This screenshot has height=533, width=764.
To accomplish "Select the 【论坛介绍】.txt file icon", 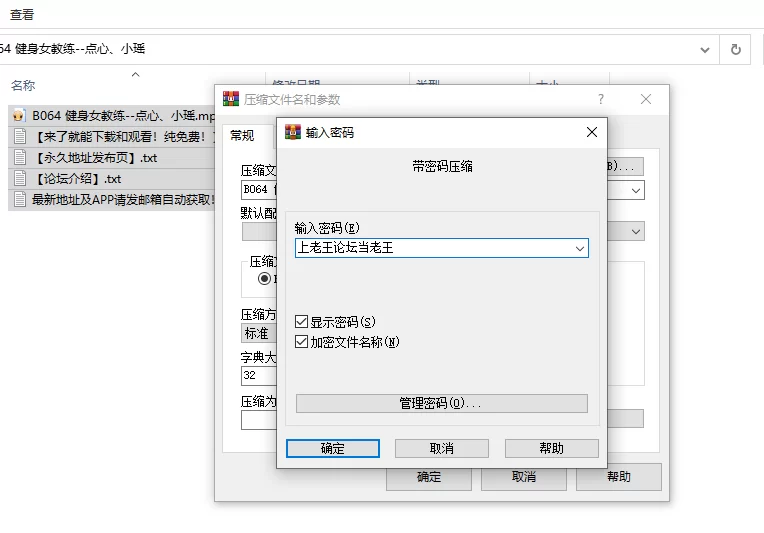I will [x=18, y=178].
